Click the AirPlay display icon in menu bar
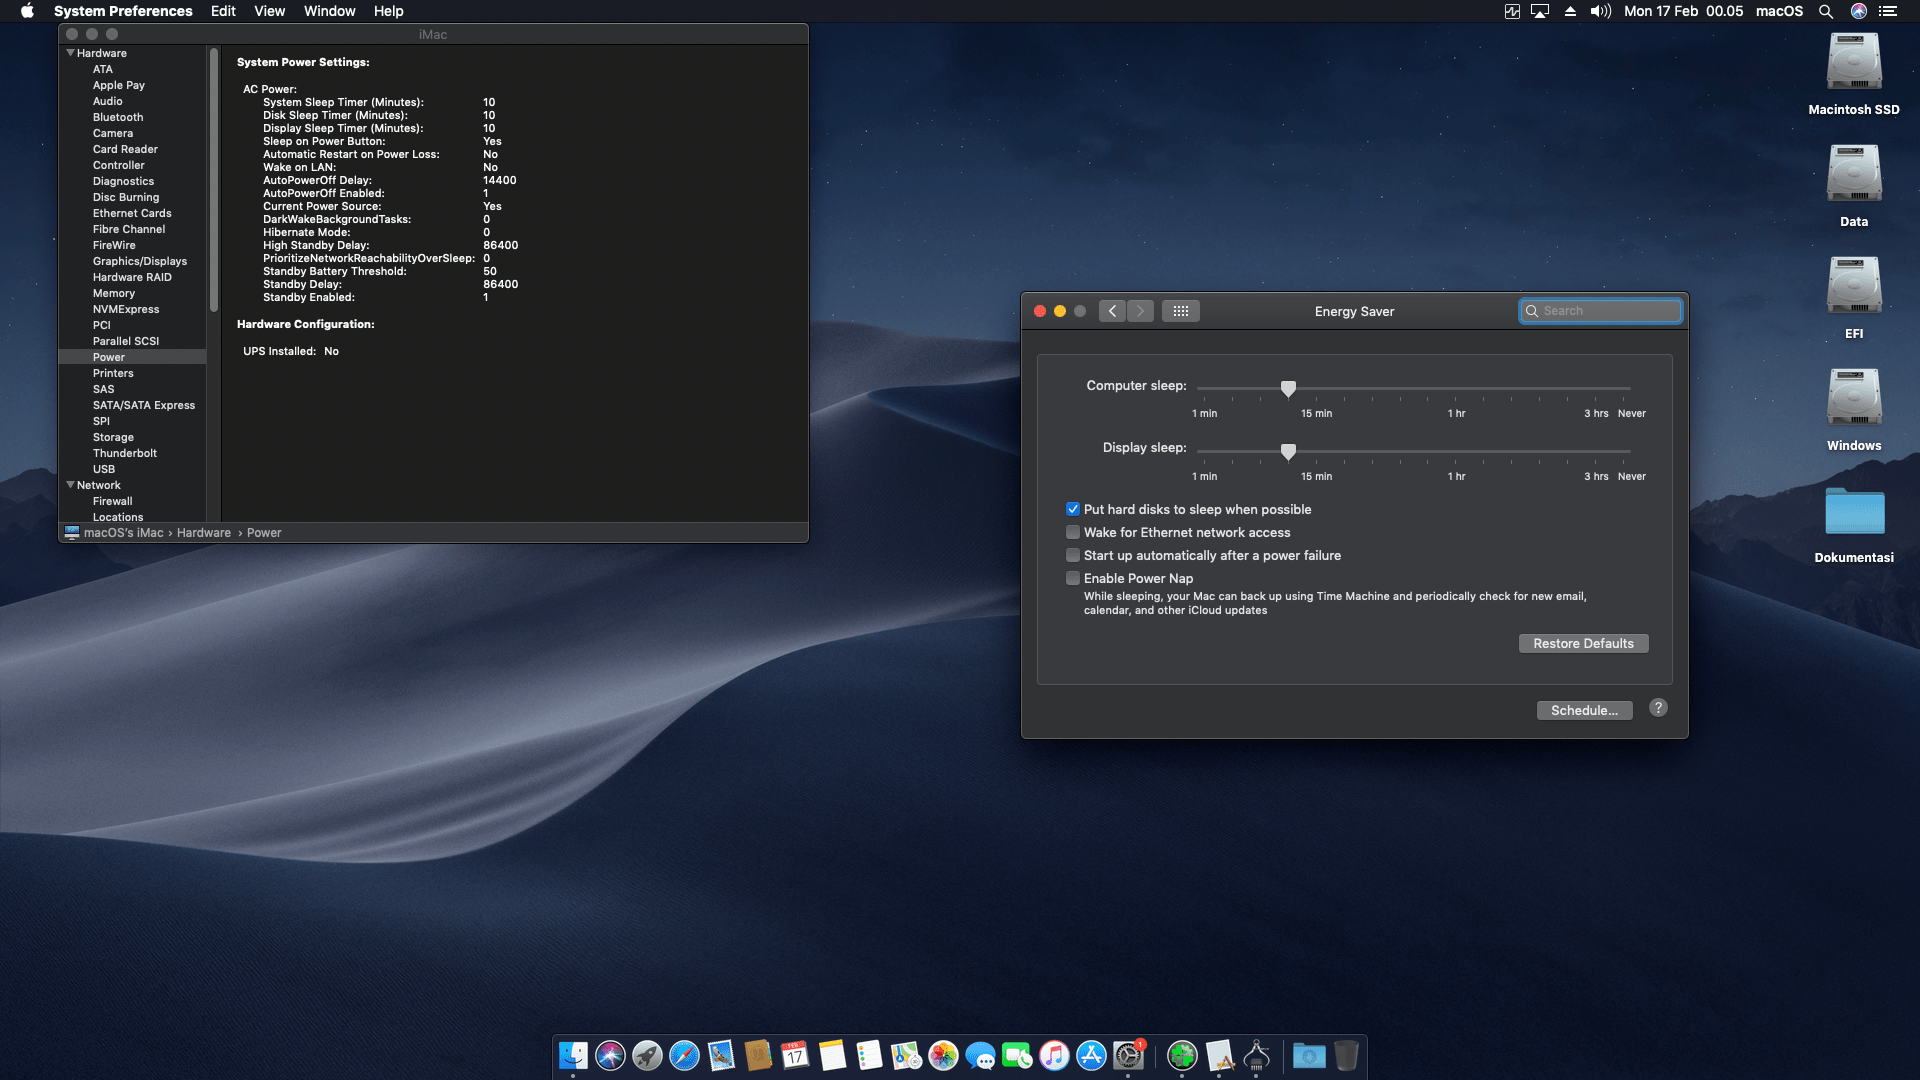The height and width of the screenshot is (1080, 1920). (1540, 11)
